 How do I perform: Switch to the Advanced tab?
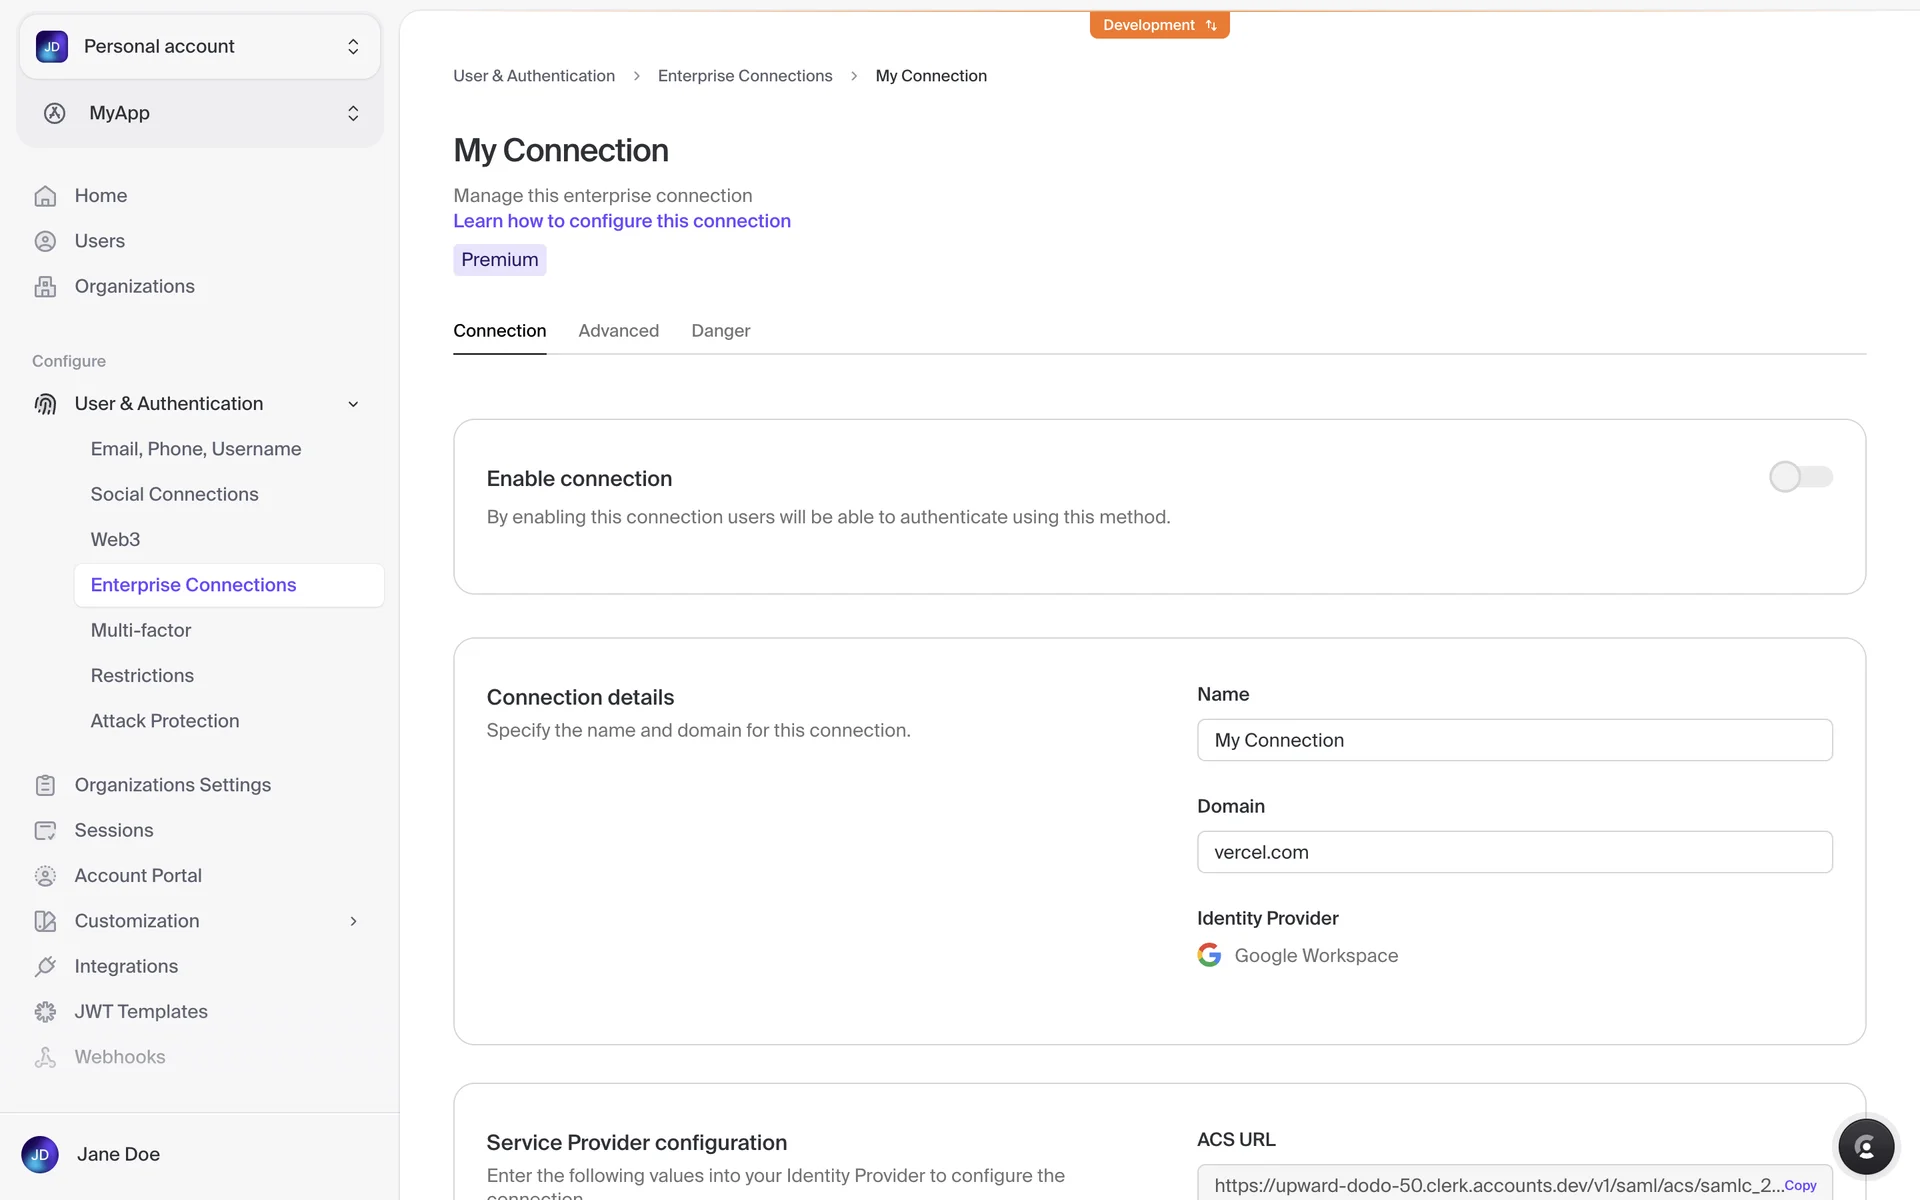pos(618,331)
